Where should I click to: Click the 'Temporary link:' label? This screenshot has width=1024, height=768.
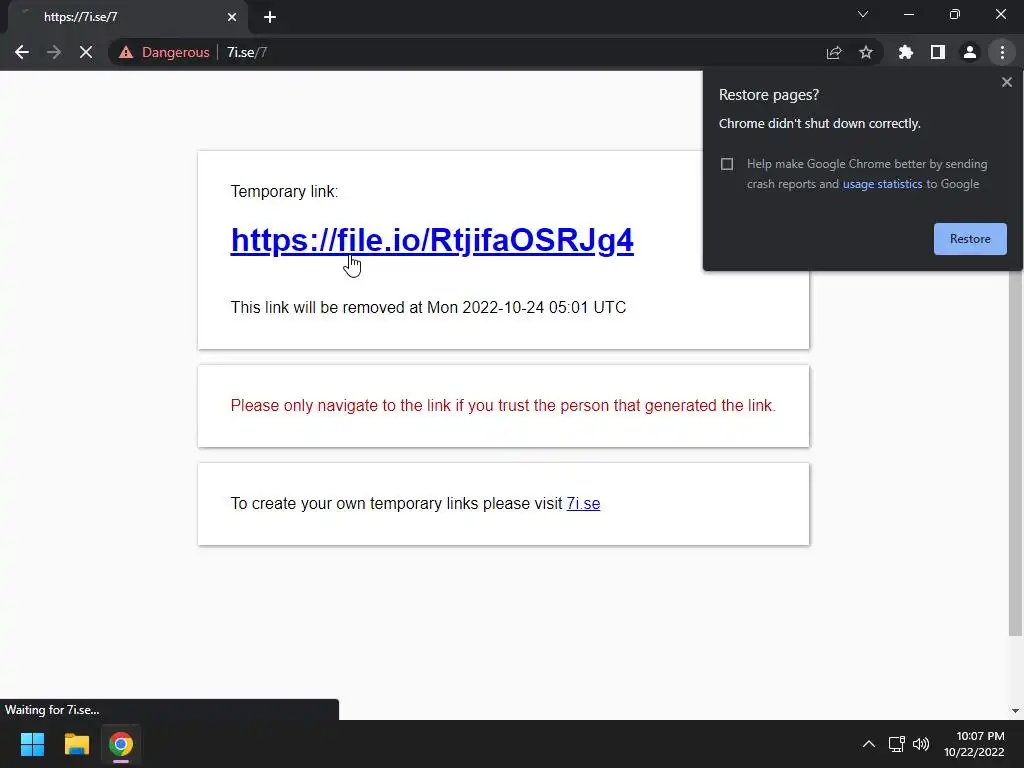pos(284,191)
